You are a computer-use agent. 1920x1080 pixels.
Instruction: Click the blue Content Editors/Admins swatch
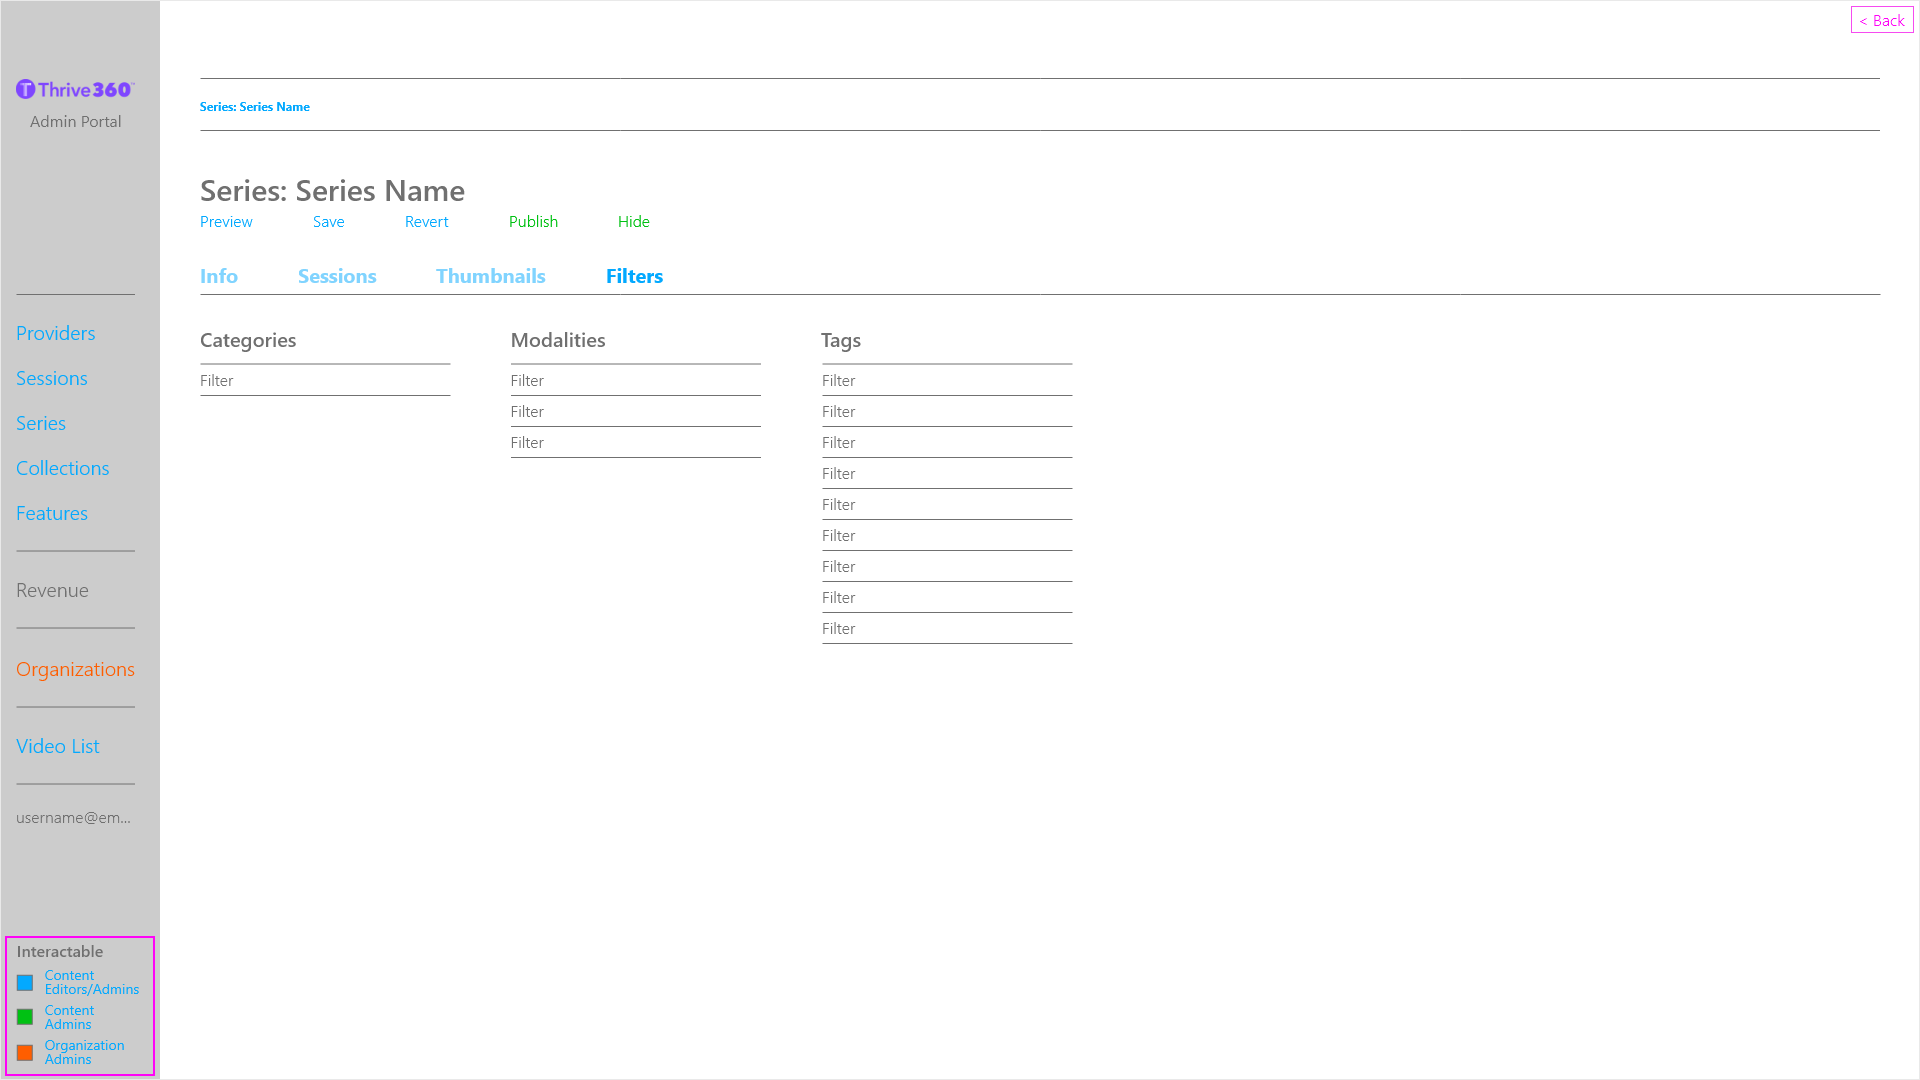(x=25, y=983)
